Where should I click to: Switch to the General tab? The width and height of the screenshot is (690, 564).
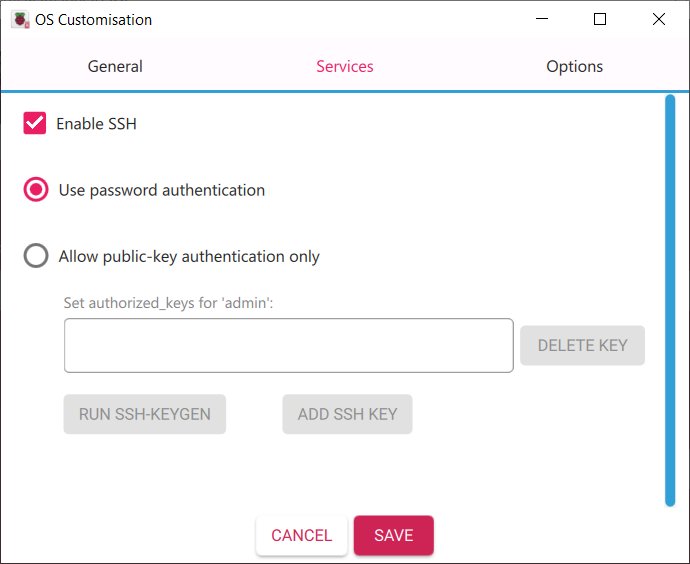(x=115, y=67)
